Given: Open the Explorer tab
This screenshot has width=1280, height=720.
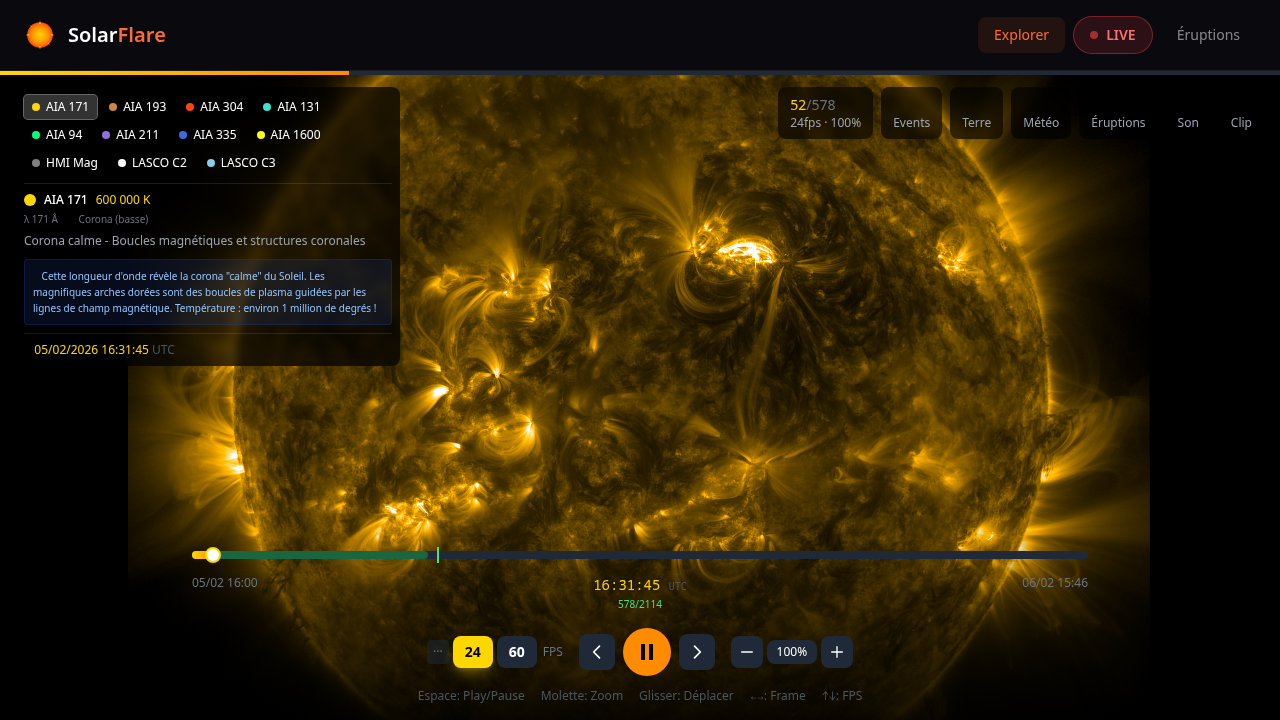Looking at the screenshot, I should pos(1021,35).
